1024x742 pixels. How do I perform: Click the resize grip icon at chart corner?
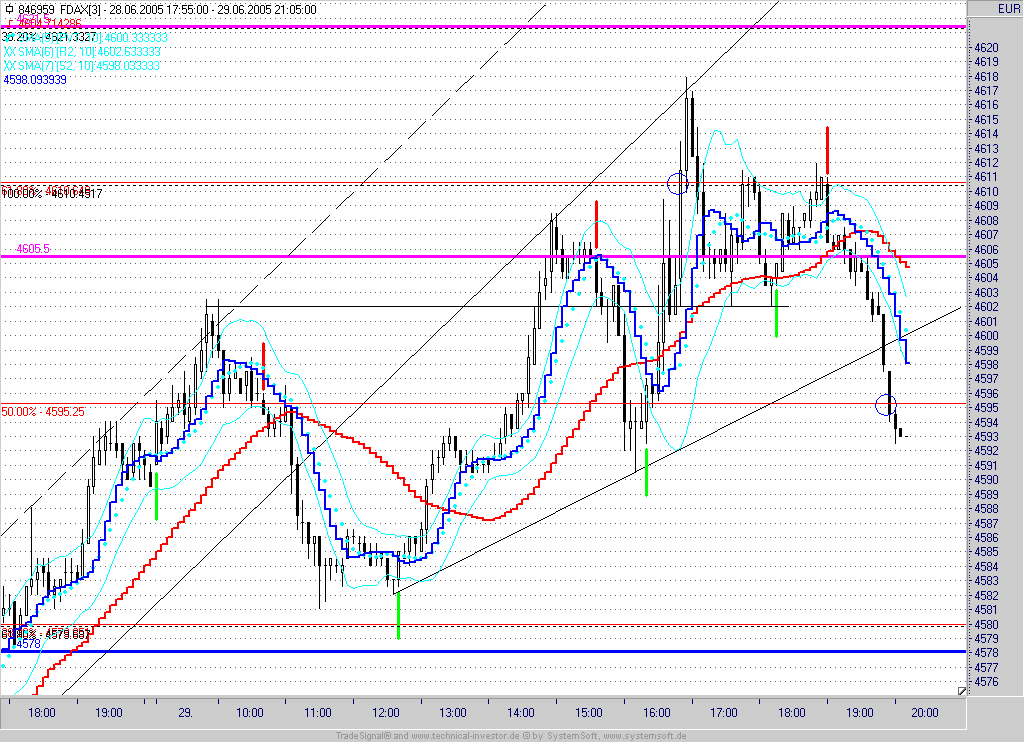coord(961,691)
